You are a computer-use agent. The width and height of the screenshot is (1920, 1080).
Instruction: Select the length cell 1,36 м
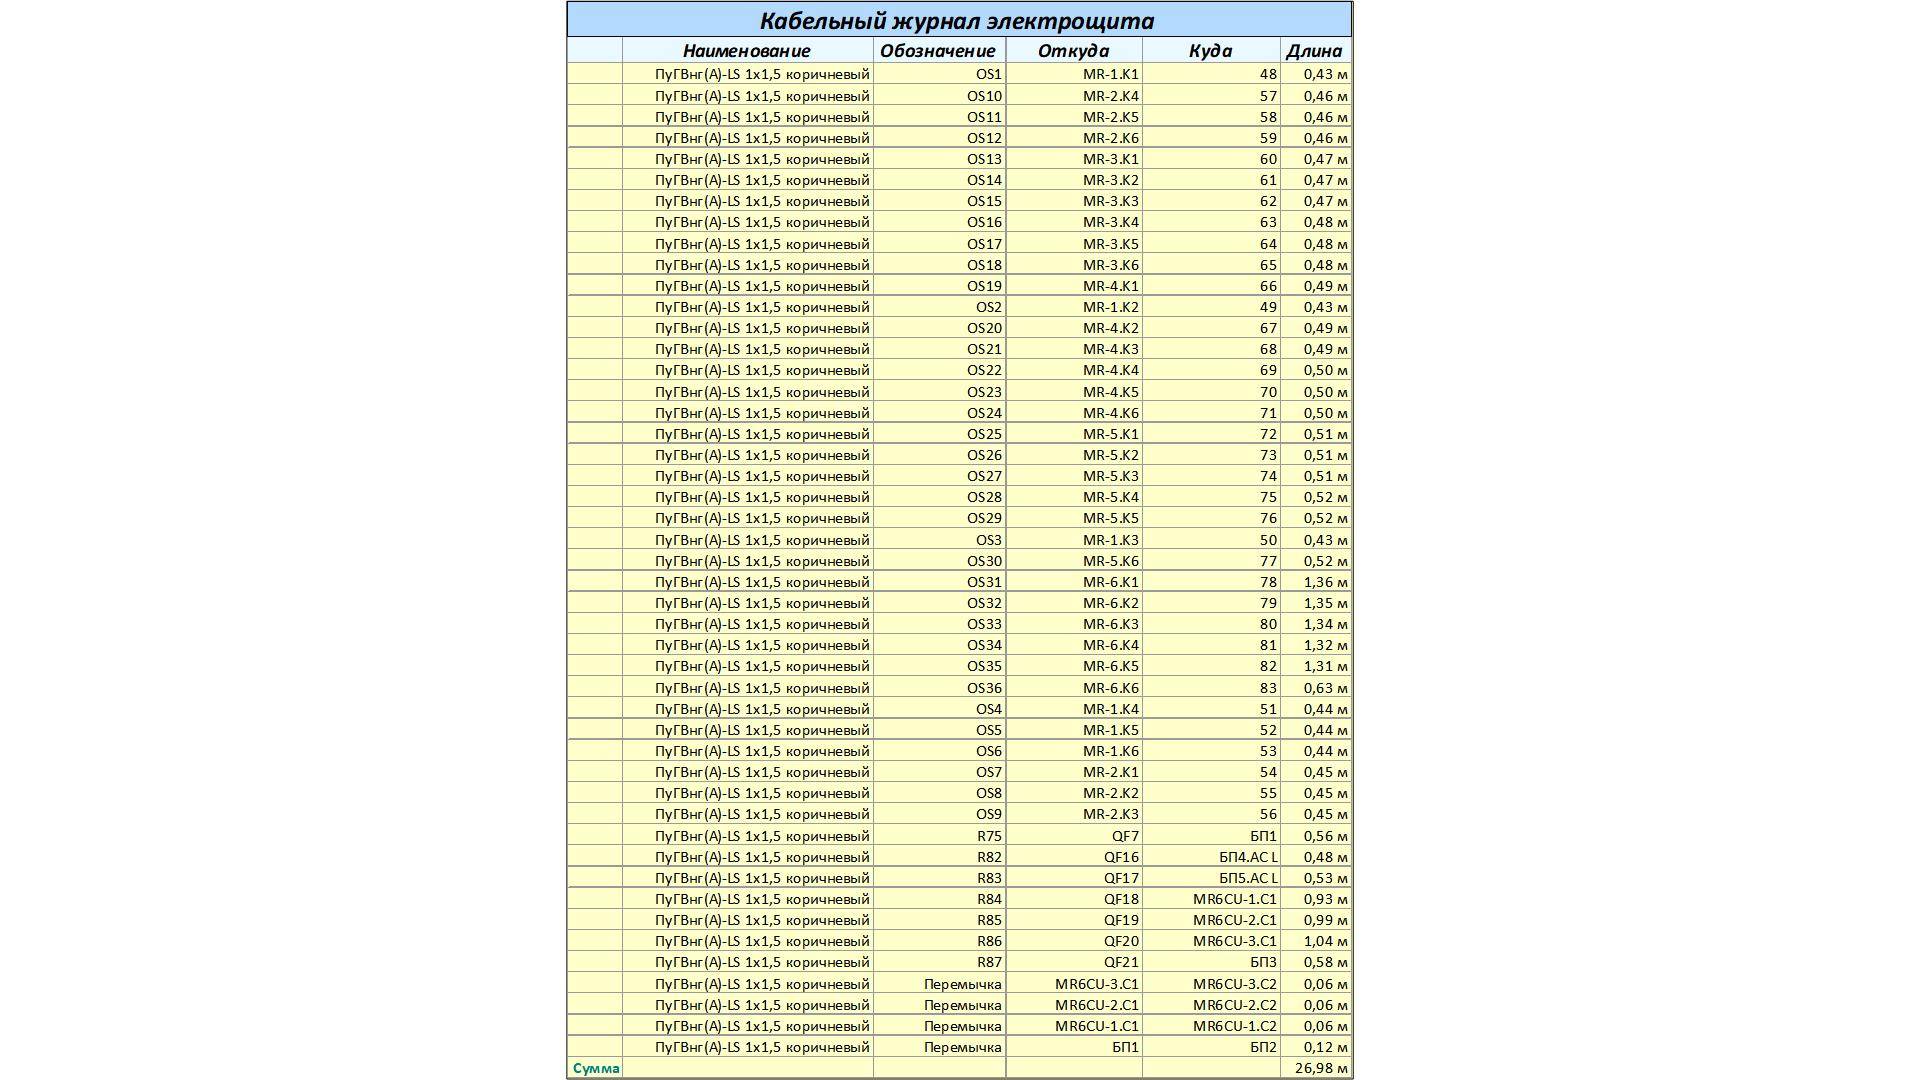pos(1324,582)
